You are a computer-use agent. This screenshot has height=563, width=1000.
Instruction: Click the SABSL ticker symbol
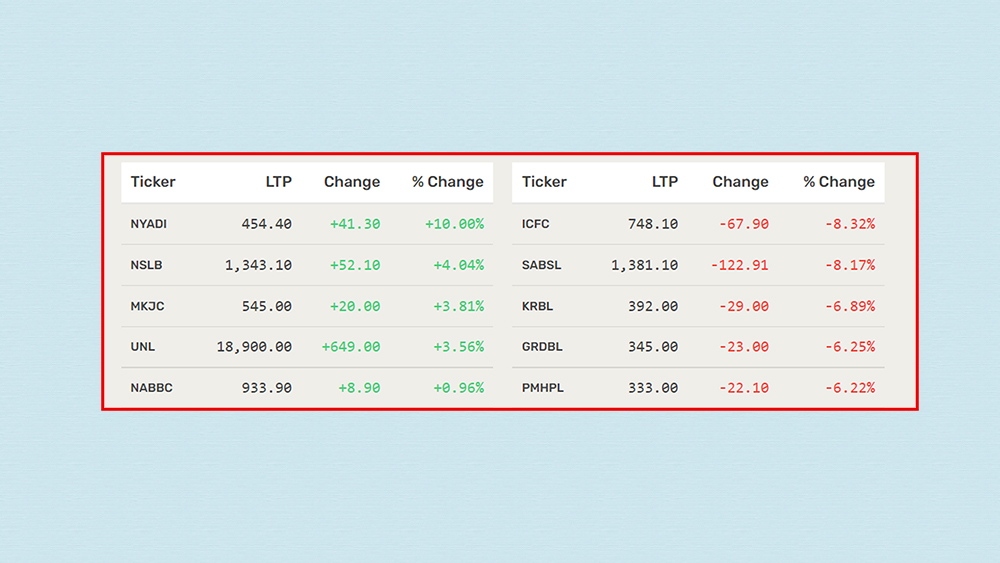point(542,265)
